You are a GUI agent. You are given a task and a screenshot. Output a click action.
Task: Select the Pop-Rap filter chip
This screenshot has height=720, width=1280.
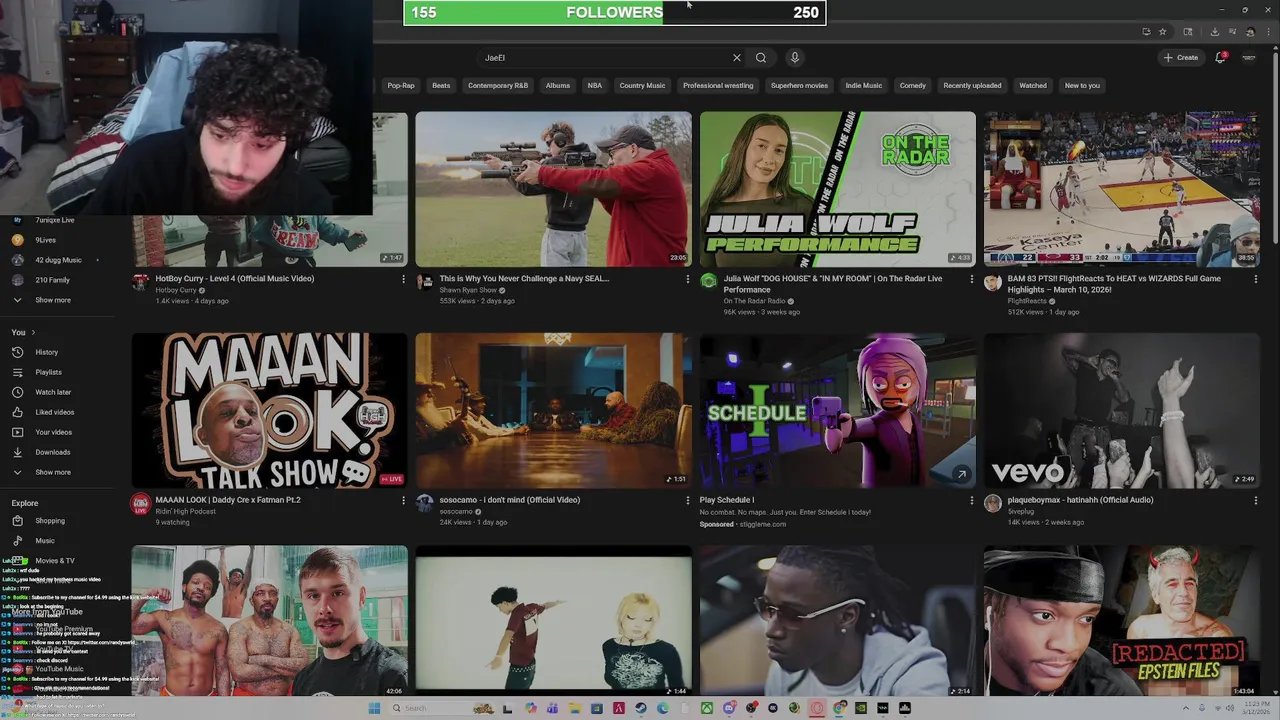pyautogui.click(x=401, y=86)
